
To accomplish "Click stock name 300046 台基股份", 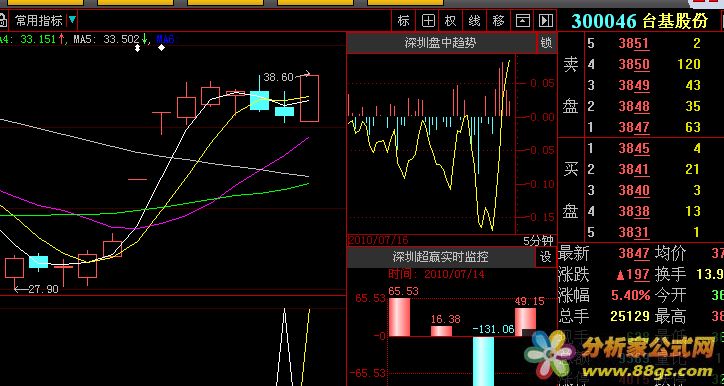I will pyautogui.click(x=640, y=21).
